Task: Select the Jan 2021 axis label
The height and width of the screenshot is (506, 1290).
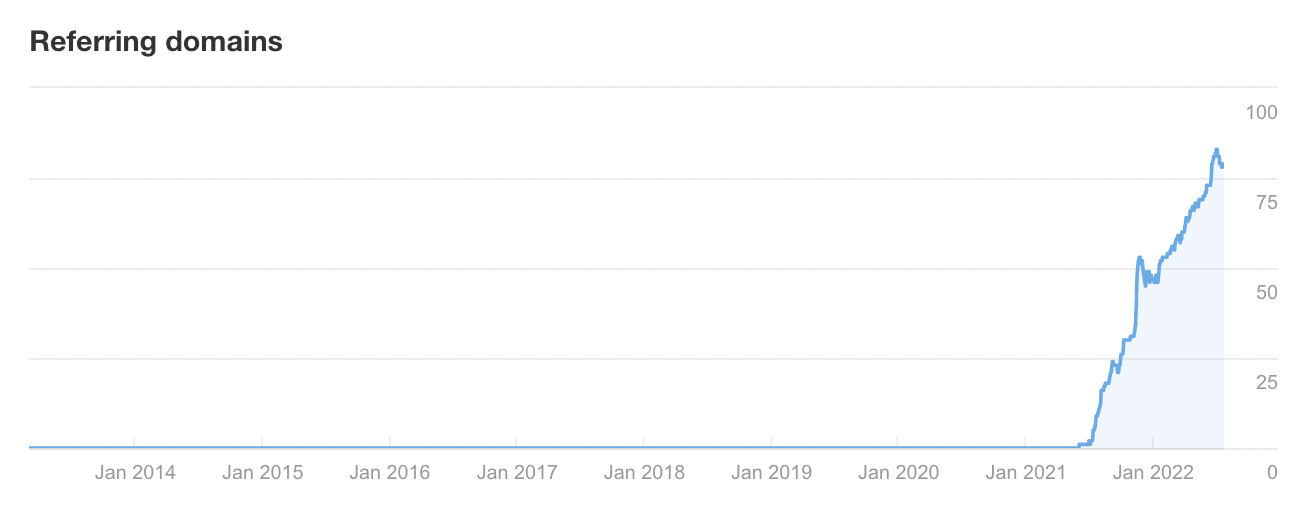Action: (x=1026, y=473)
